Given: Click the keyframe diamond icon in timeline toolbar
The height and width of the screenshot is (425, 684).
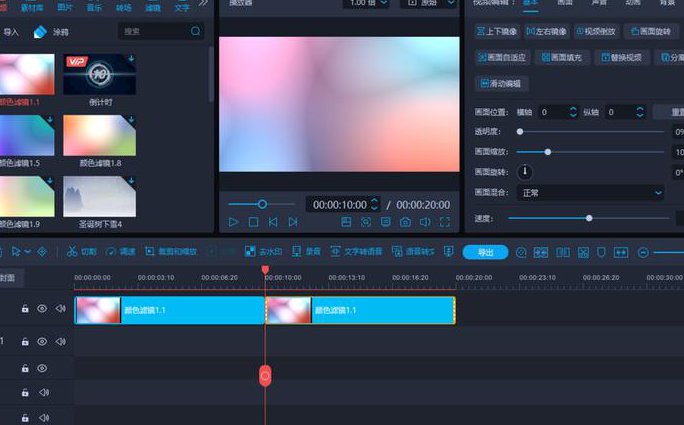Looking at the screenshot, I should coord(42,252).
